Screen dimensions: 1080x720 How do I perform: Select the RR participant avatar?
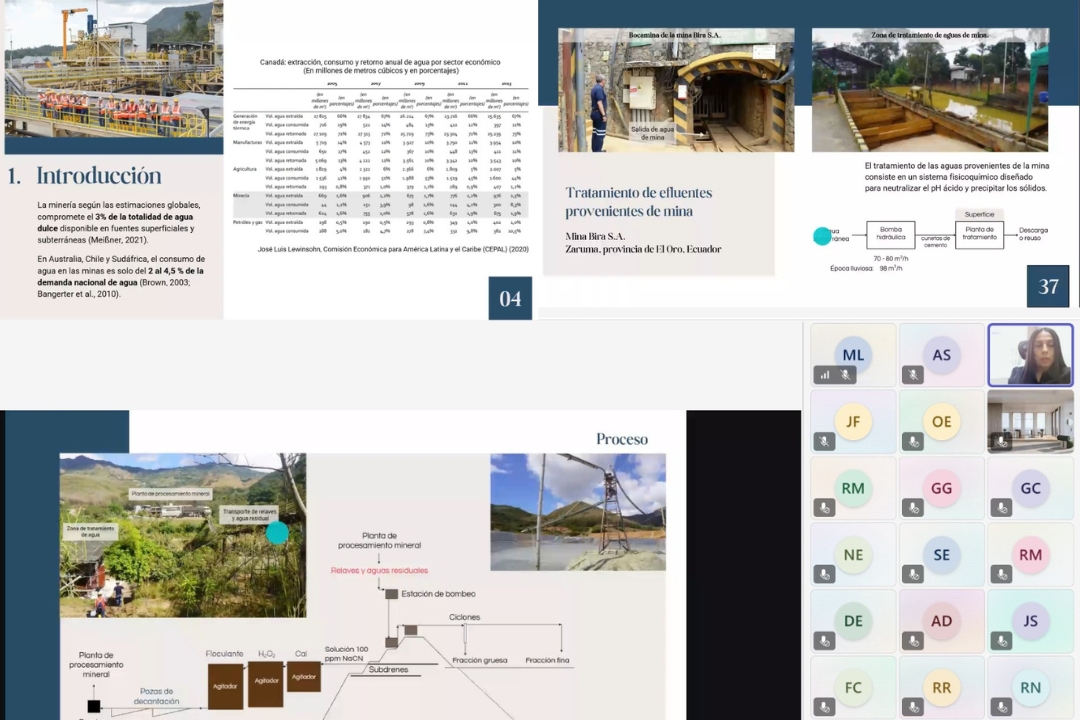942,688
